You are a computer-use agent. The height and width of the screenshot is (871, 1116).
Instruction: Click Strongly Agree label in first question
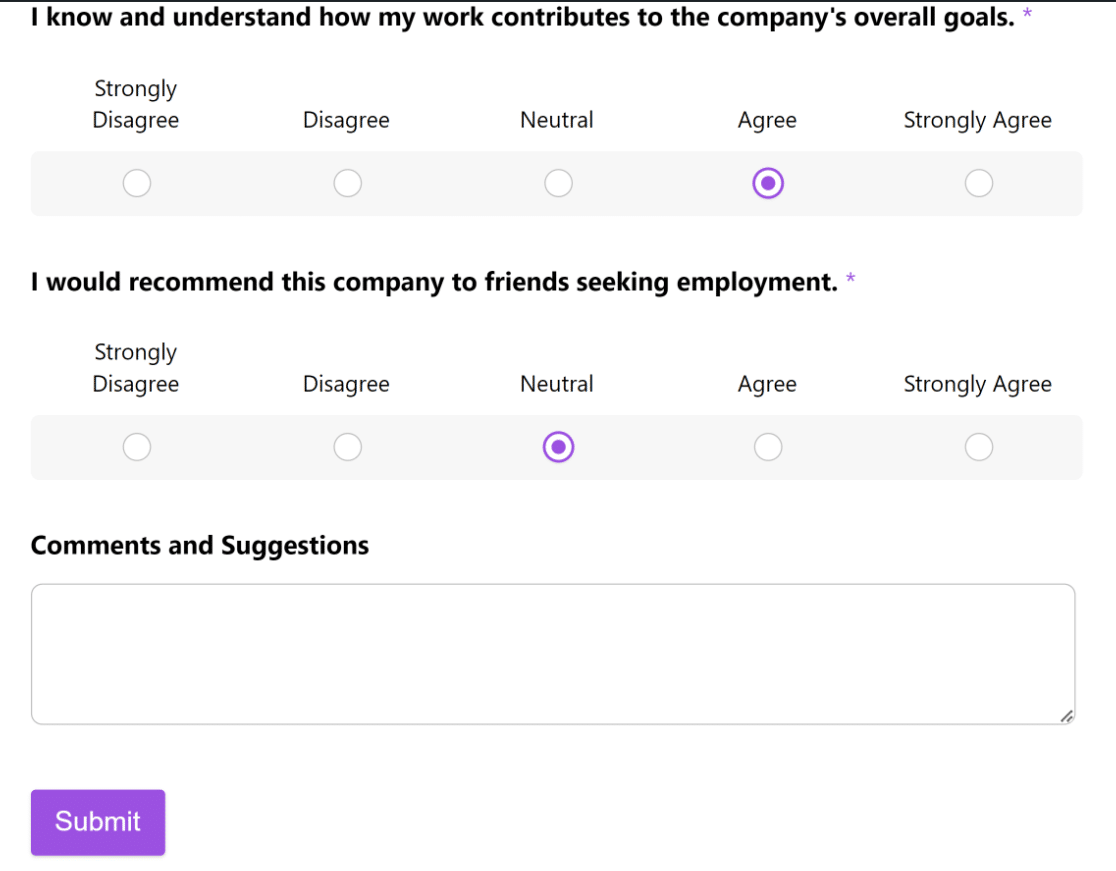pos(977,120)
